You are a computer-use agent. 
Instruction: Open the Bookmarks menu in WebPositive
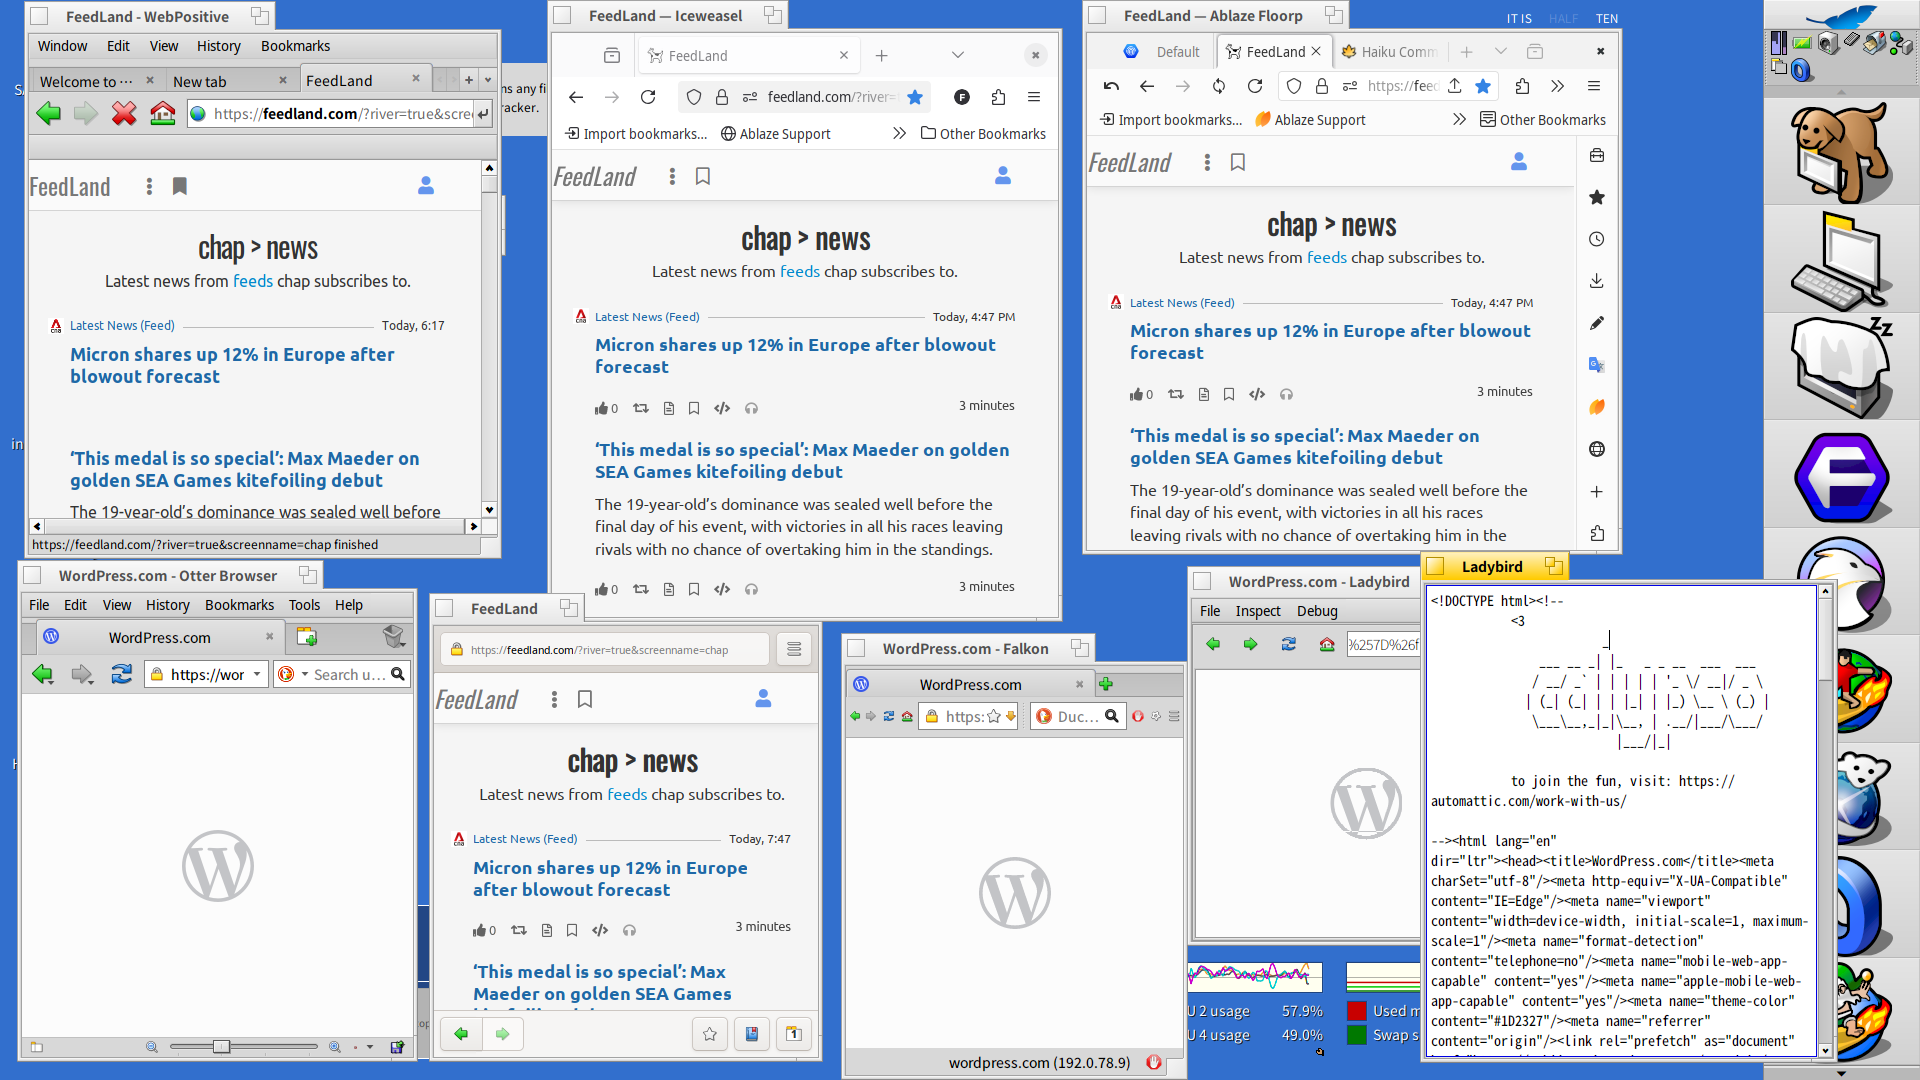(x=295, y=46)
